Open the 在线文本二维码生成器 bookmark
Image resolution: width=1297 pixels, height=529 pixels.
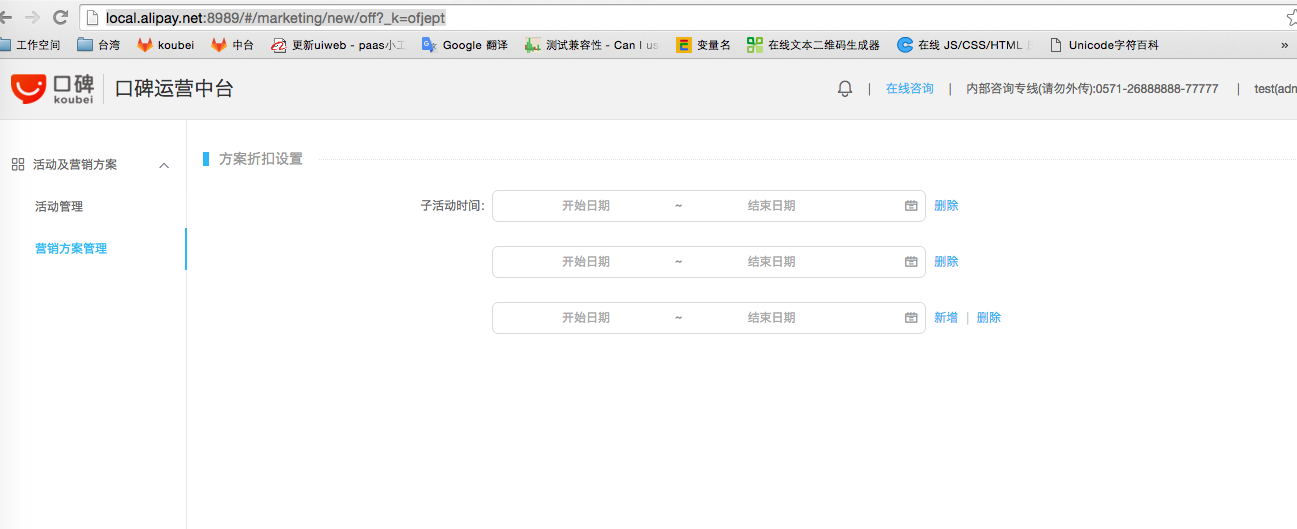813,45
